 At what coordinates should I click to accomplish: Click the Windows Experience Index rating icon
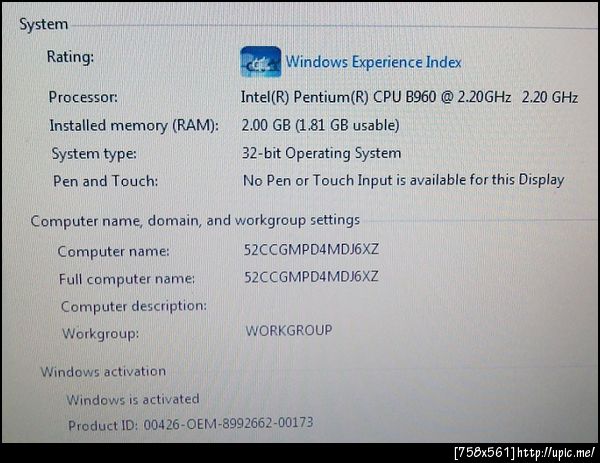(x=261, y=62)
